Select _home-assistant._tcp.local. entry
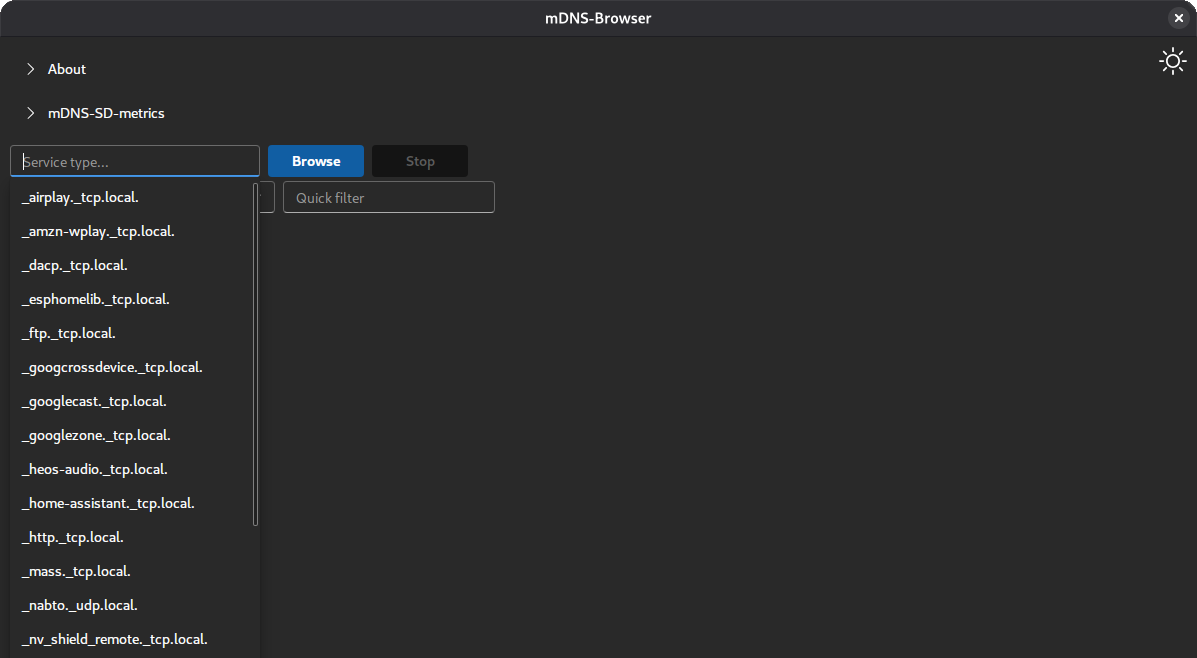1197x658 pixels. (x=108, y=503)
